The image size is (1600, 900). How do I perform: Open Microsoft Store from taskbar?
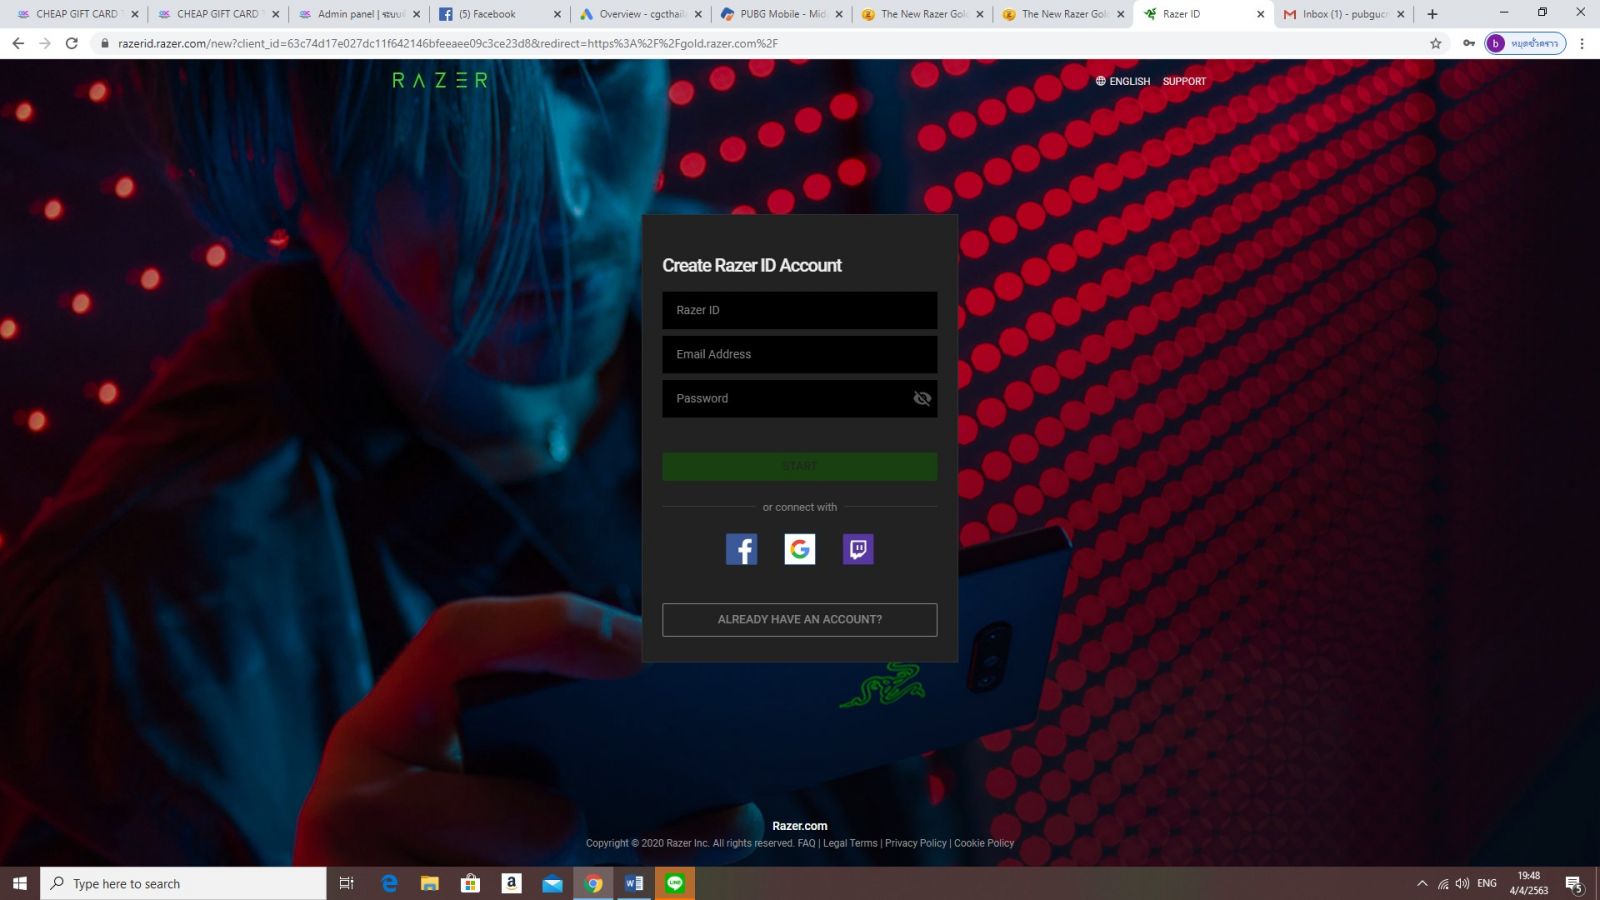tap(470, 883)
